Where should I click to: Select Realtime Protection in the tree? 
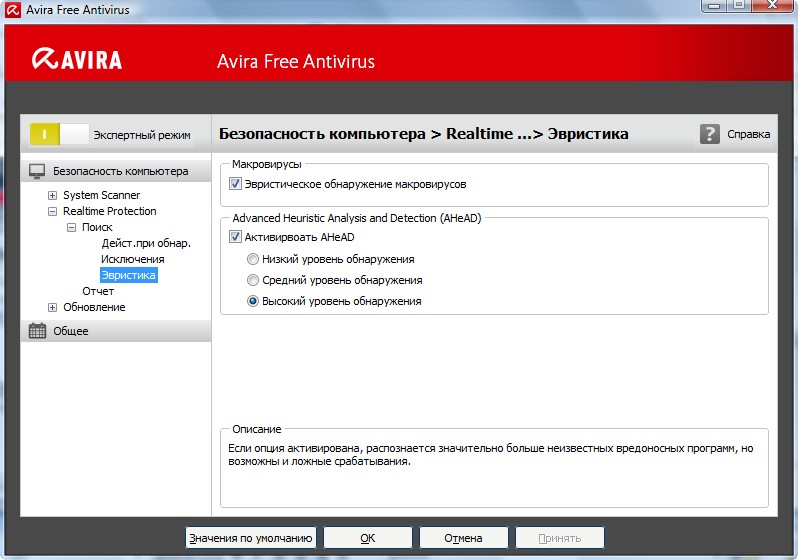coord(109,211)
